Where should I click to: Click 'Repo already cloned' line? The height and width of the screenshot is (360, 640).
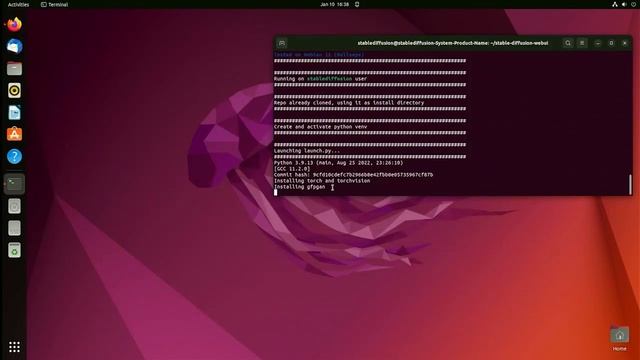pyautogui.click(x=349, y=103)
